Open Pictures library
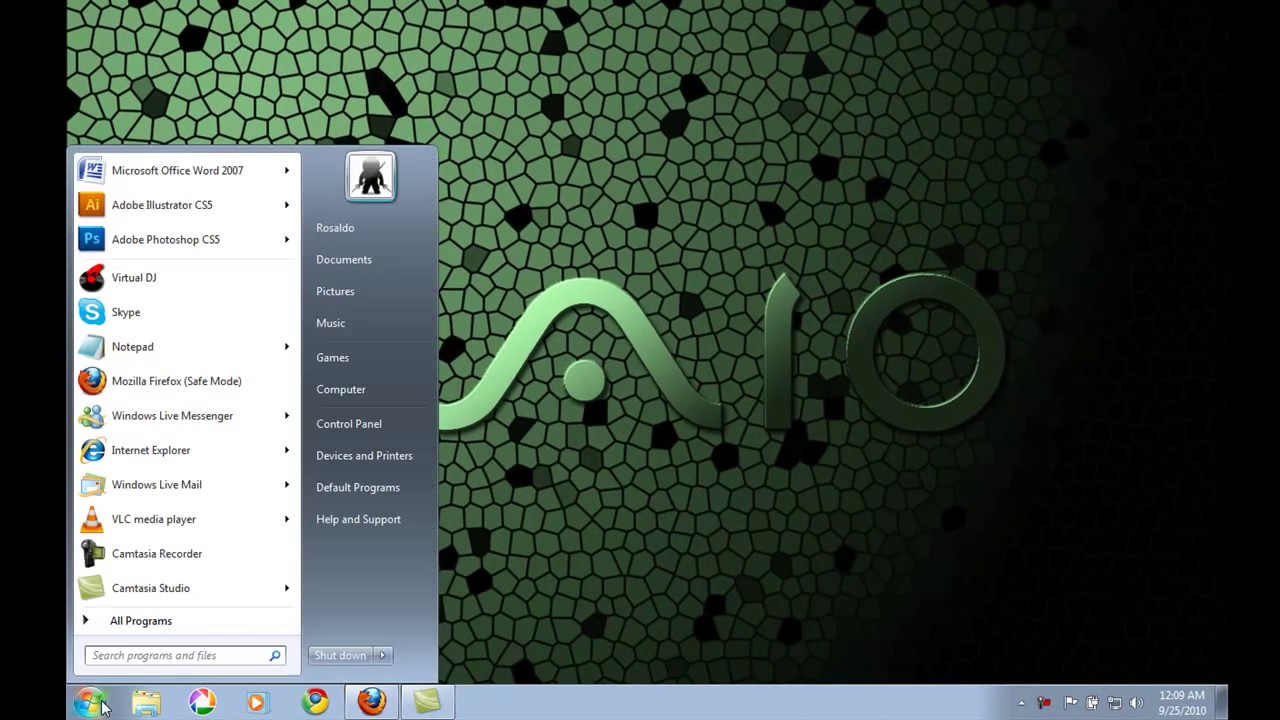The height and width of the screenshot is (720, 1280). pyautogui.click(x=335, y=292)
